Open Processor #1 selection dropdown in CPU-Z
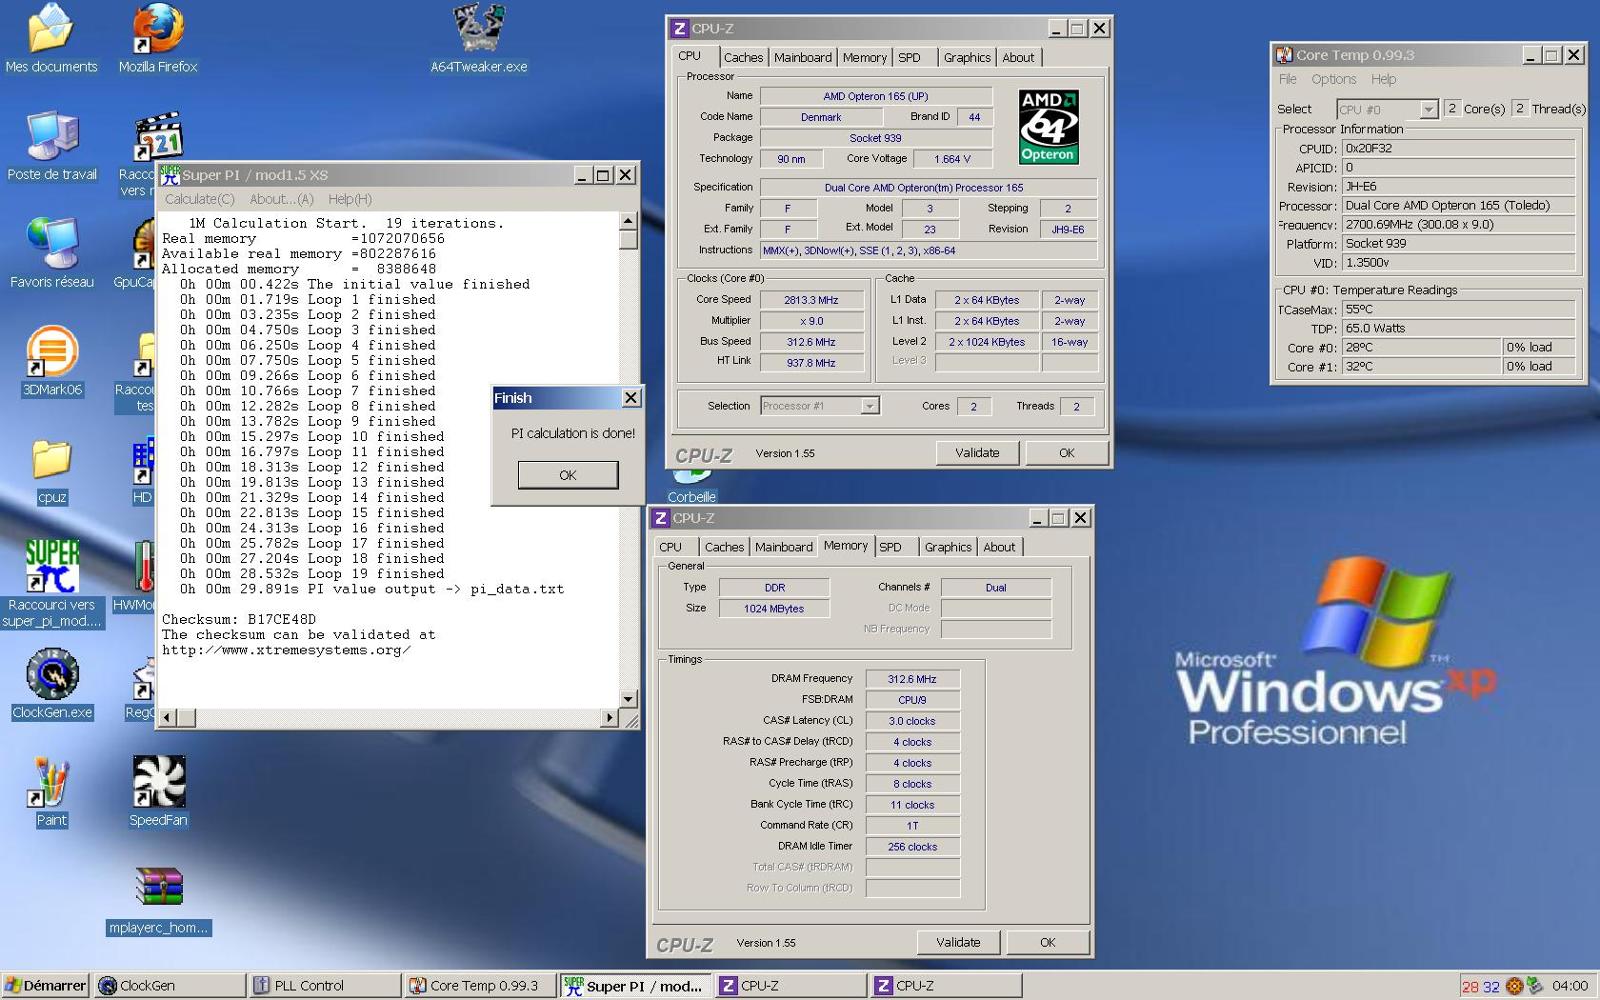 click(870, 406)
